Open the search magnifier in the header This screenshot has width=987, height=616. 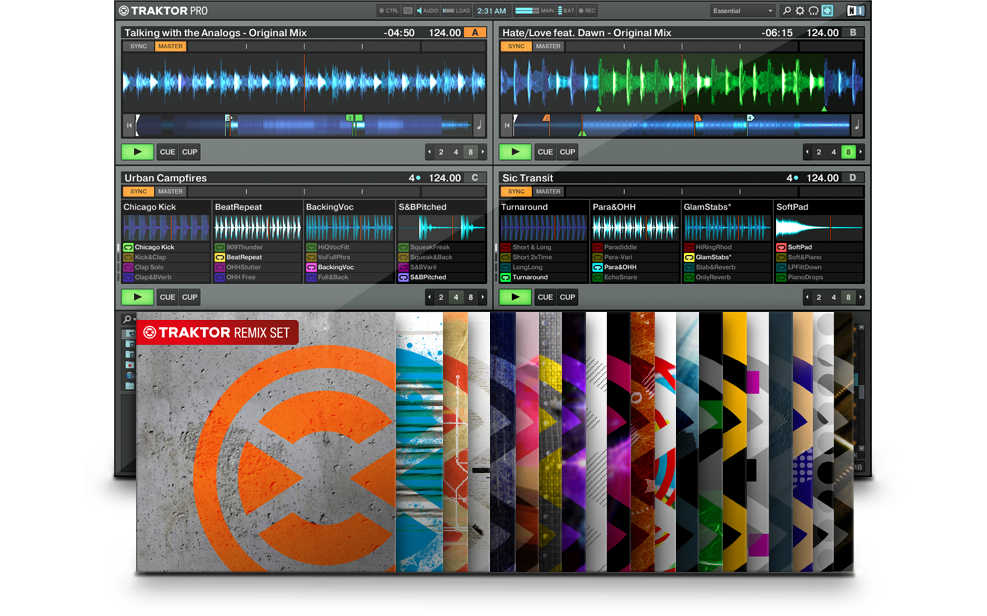pos(787,11)
